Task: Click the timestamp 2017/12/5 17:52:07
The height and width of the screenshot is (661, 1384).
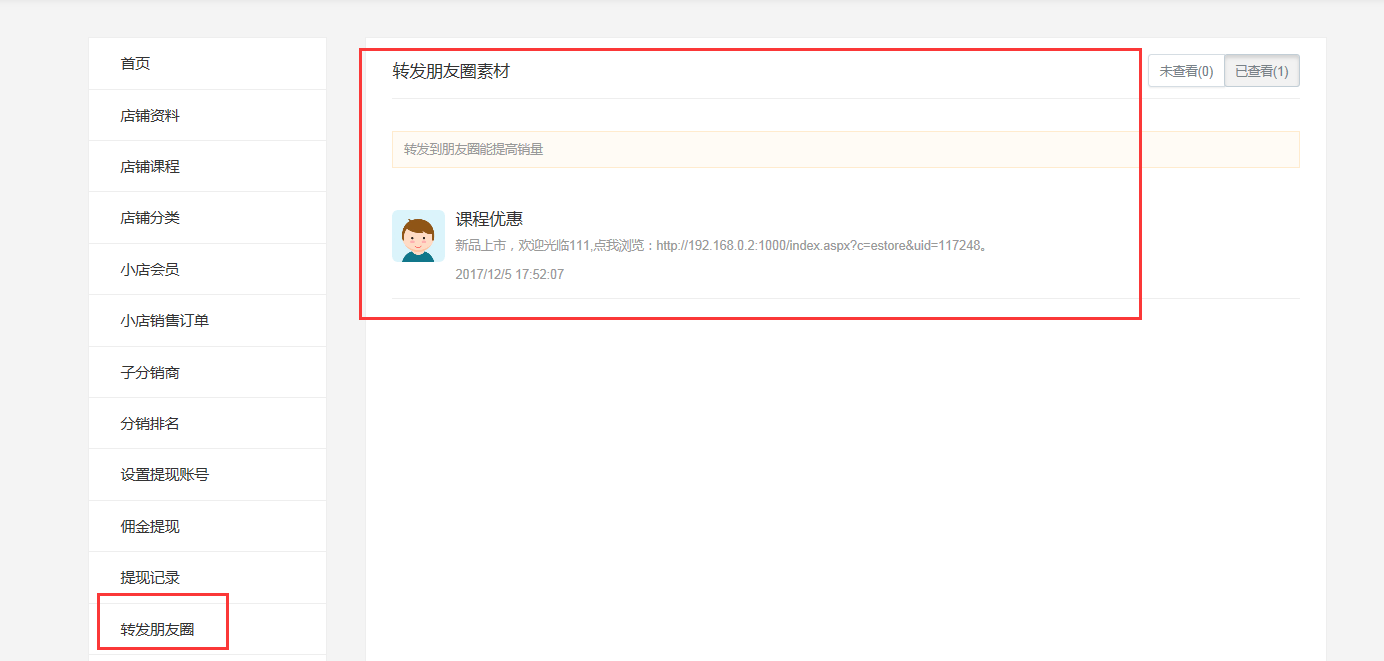Action: [x=509, y=274]
